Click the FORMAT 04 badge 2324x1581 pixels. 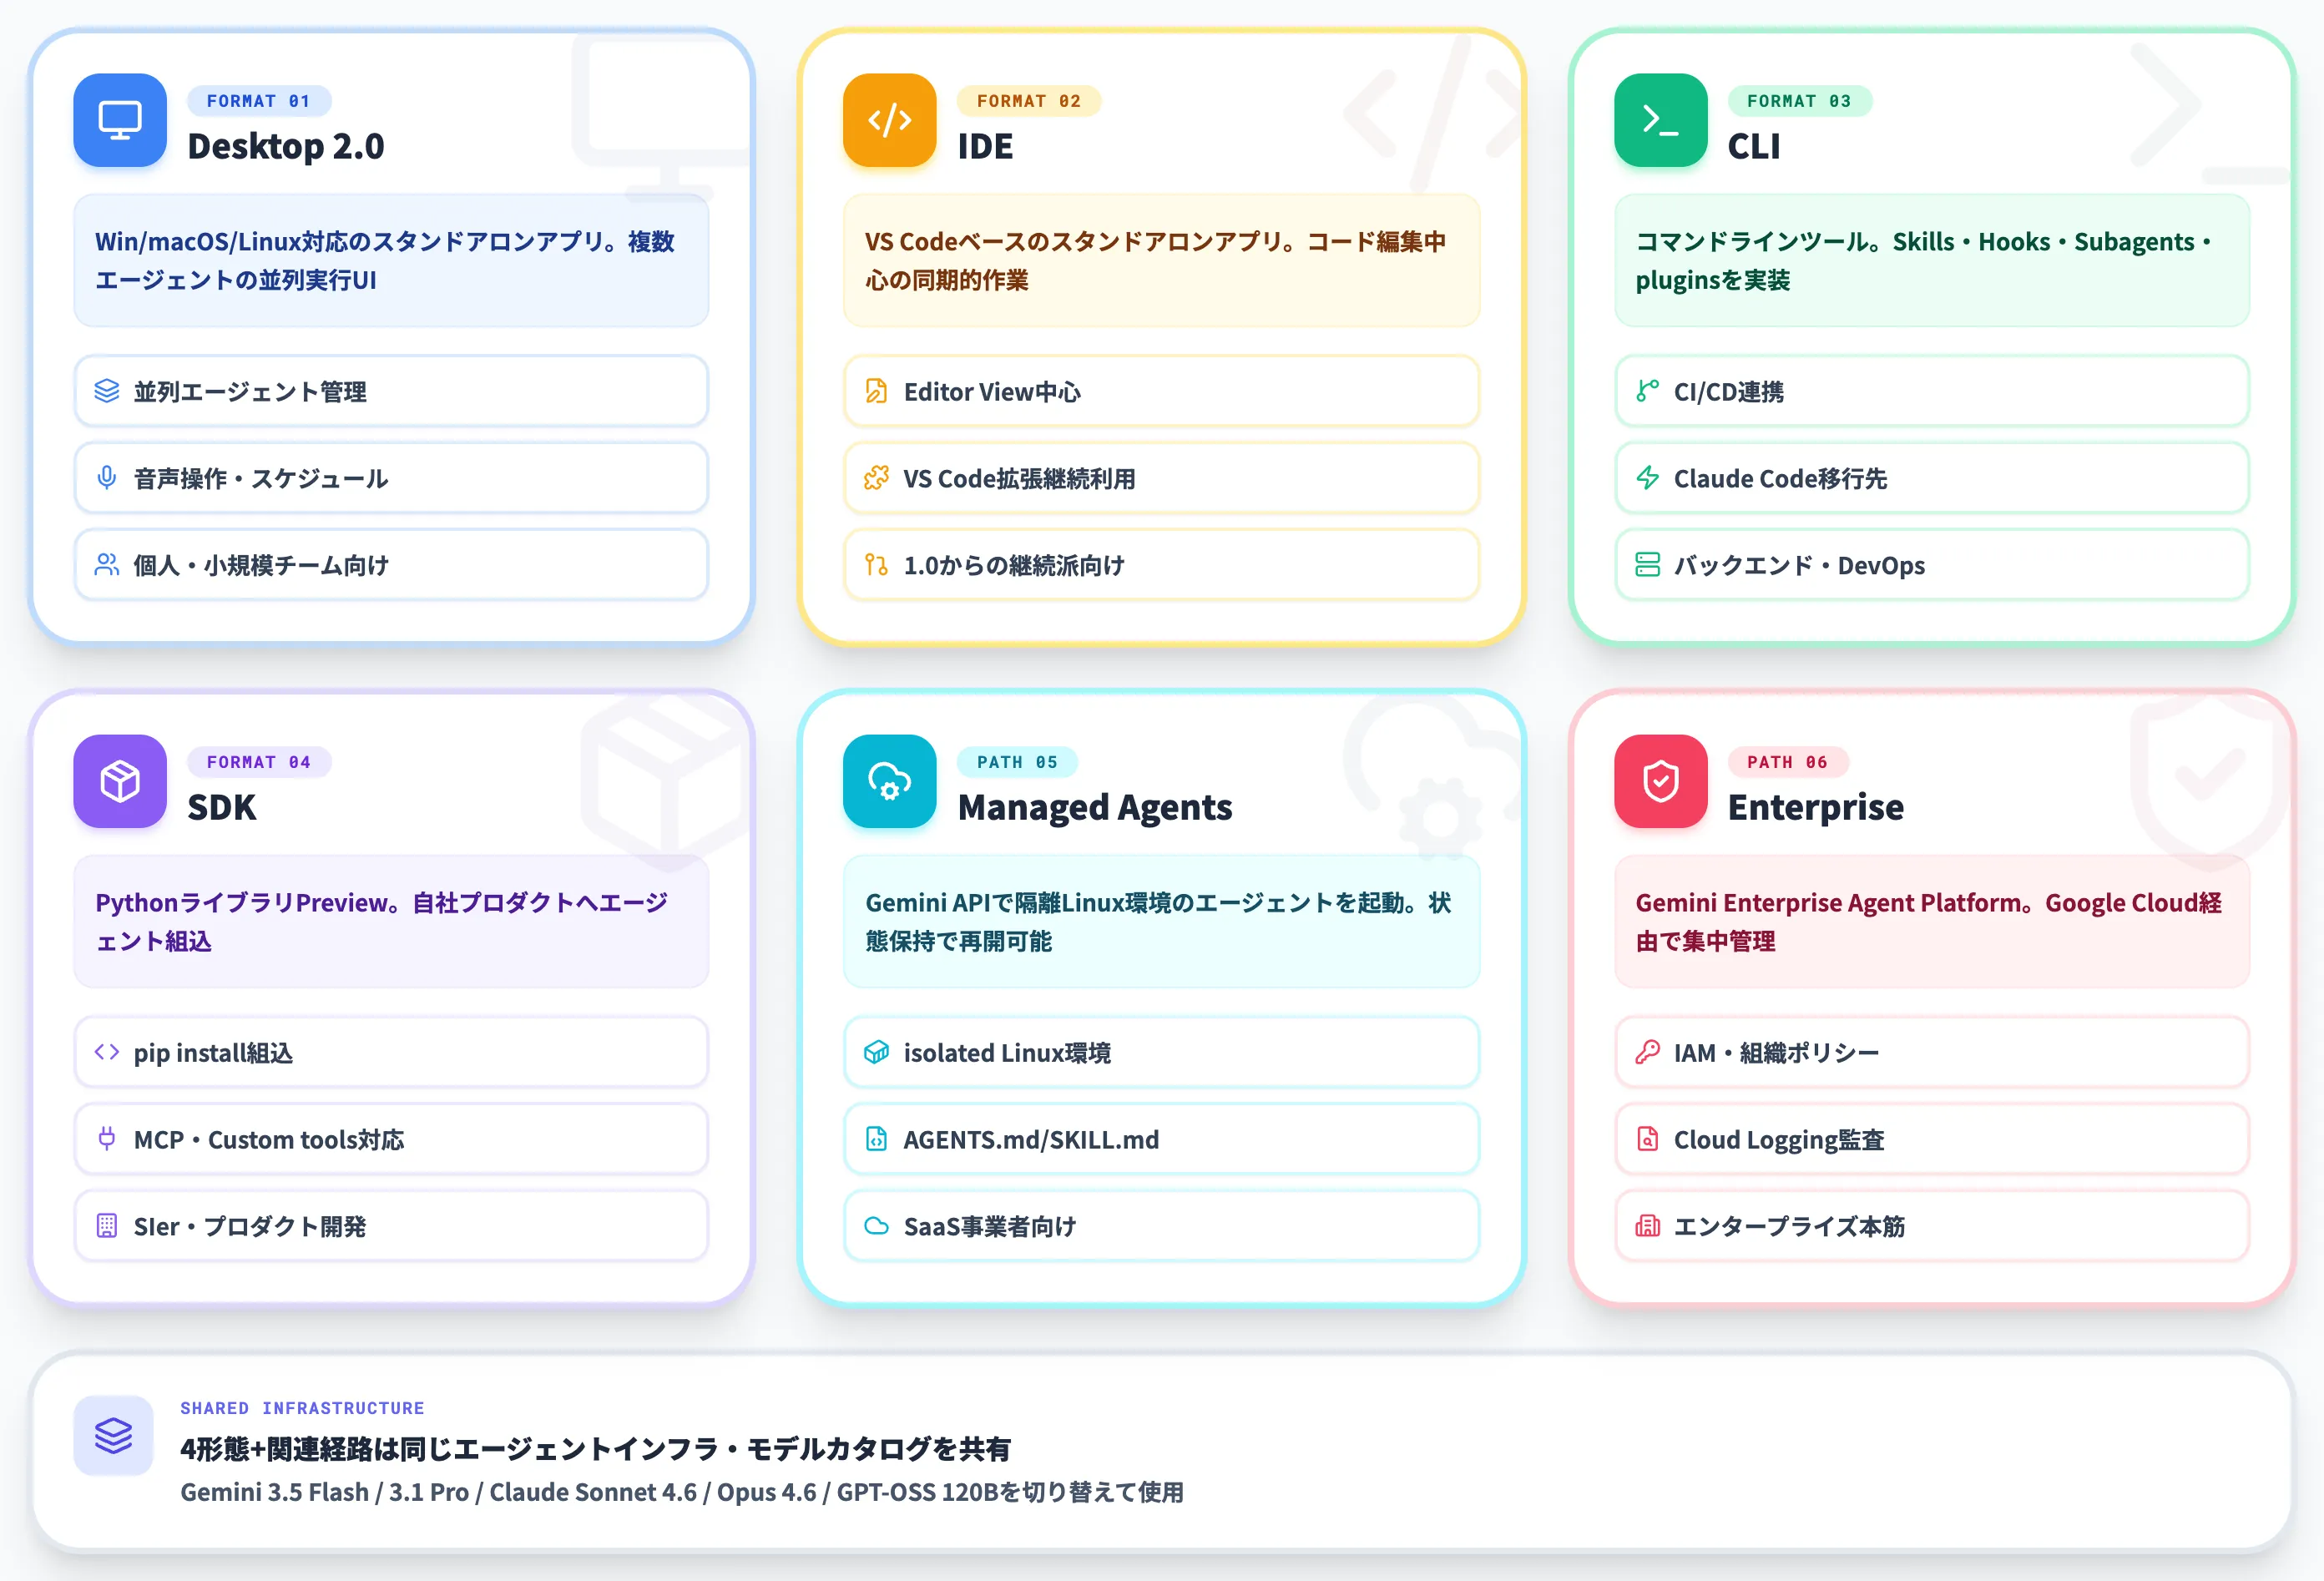click(259, 762)
